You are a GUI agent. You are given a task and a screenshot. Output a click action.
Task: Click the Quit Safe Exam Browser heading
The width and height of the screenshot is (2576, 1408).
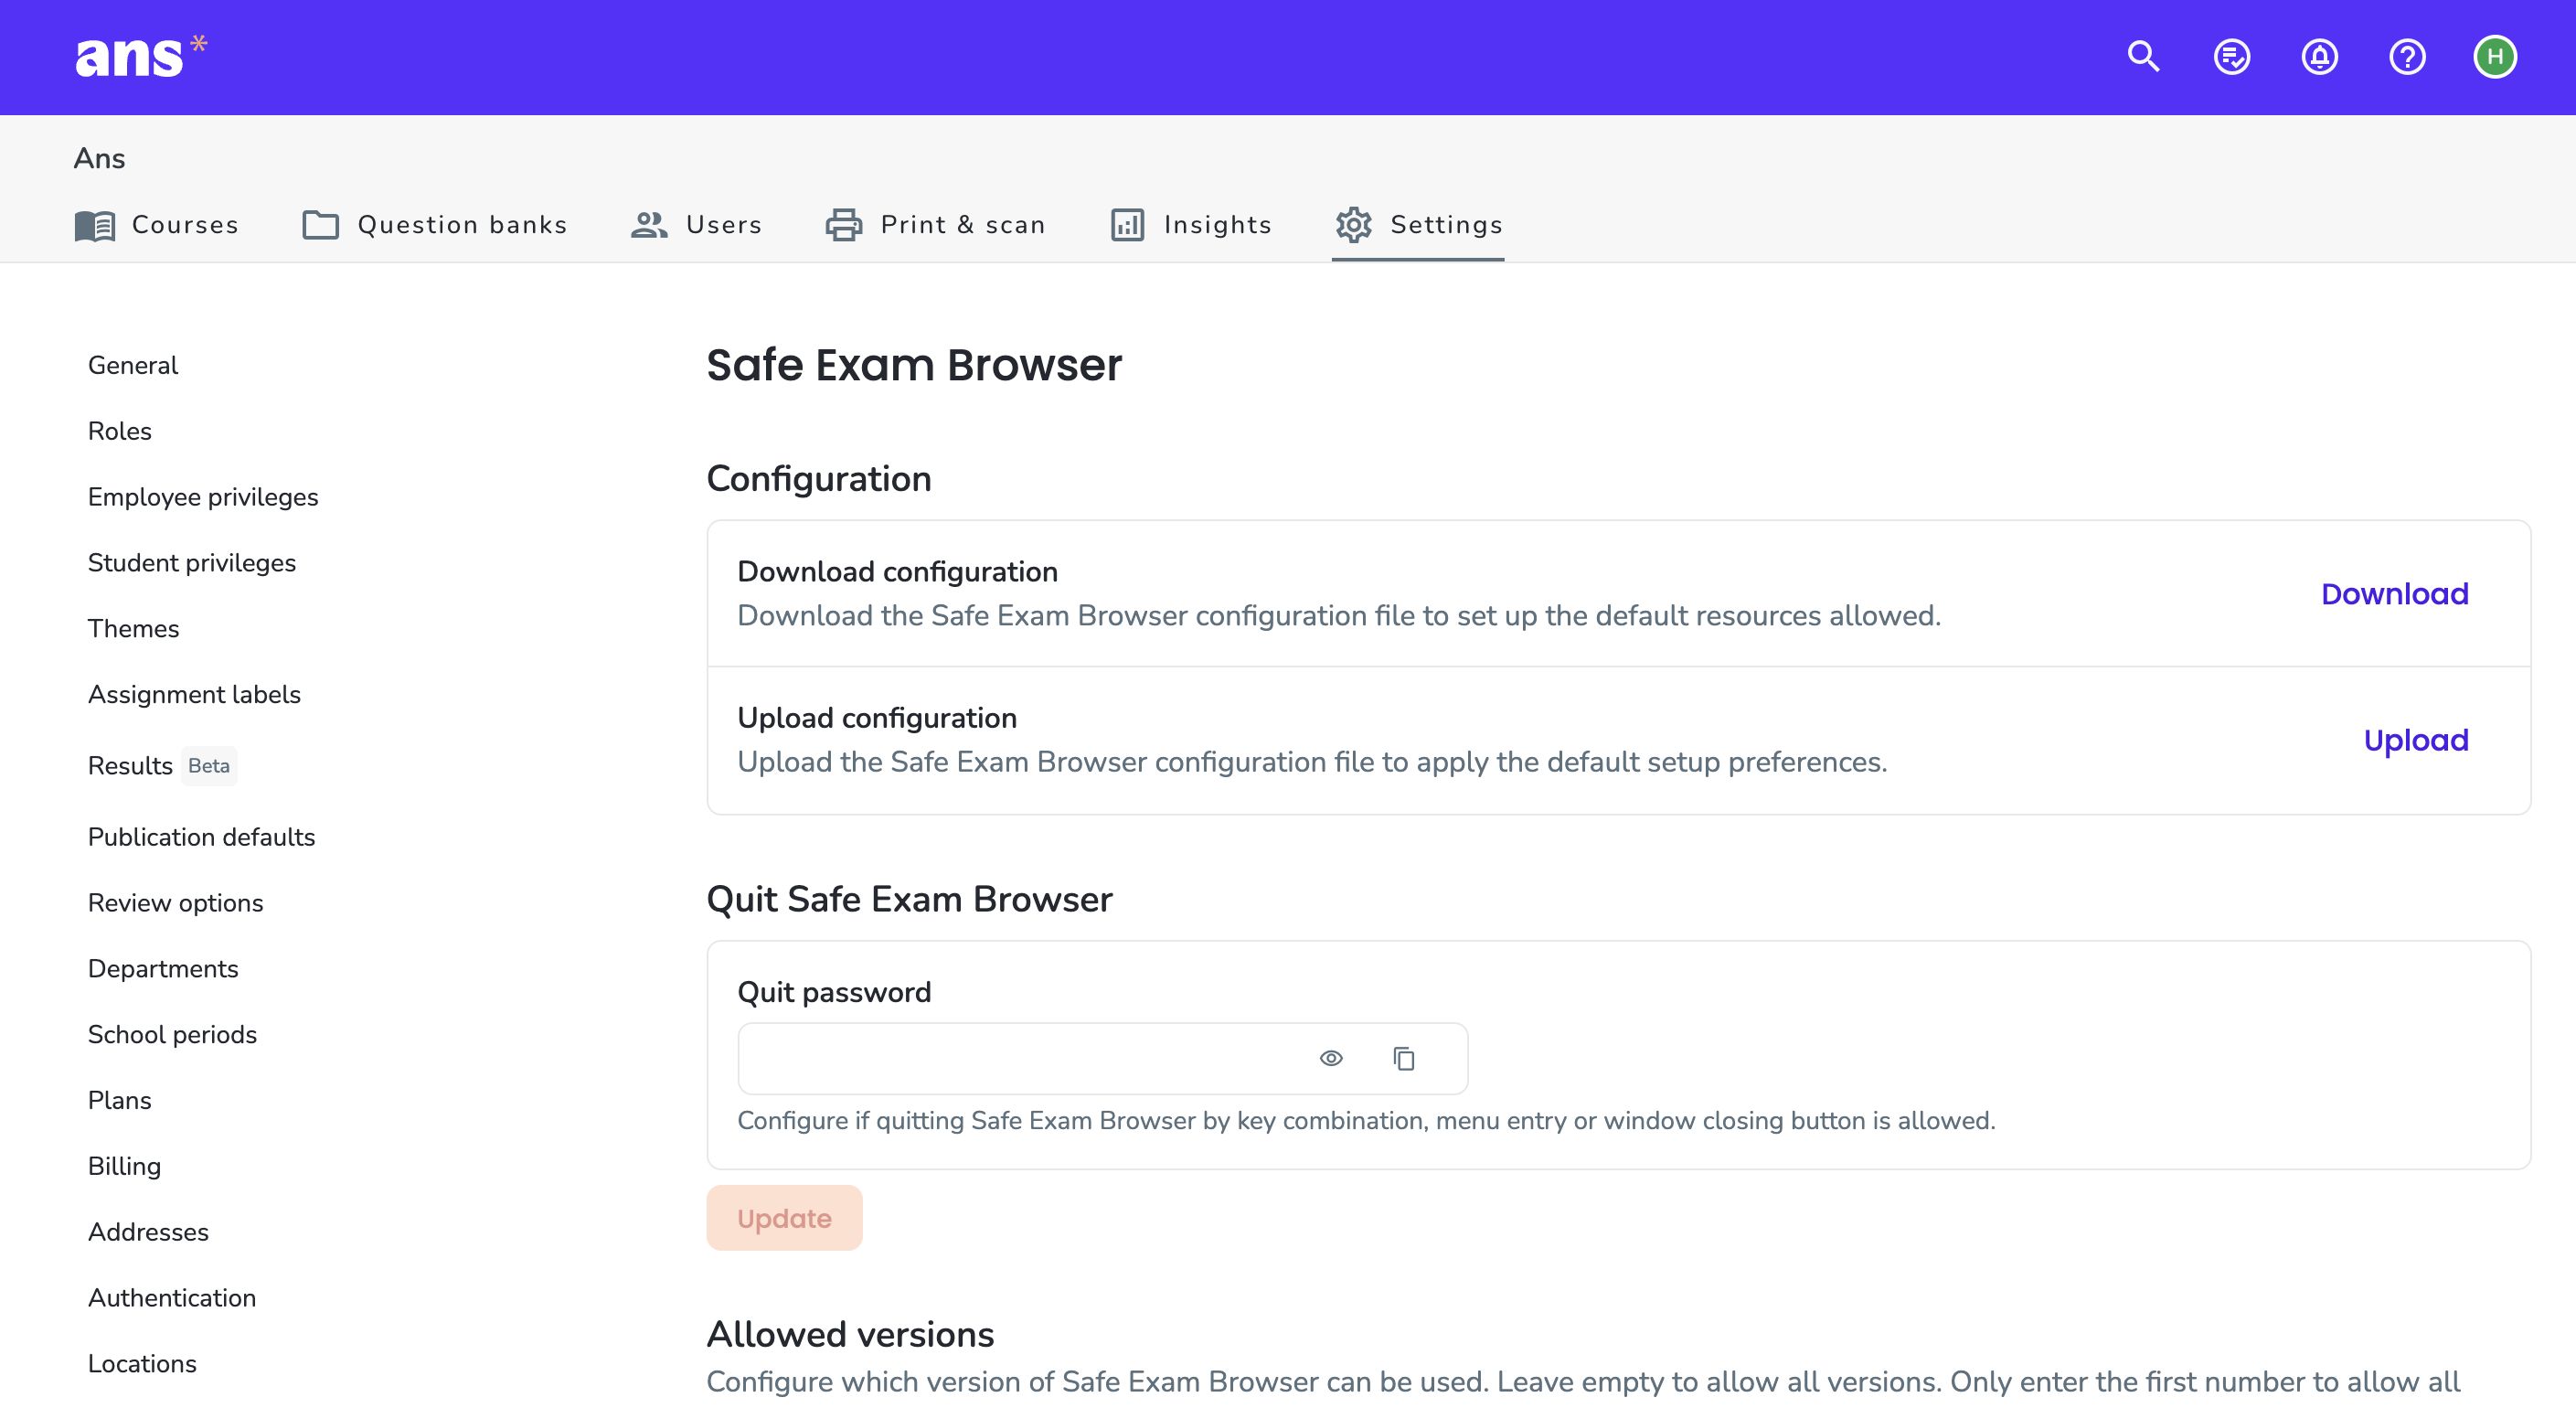909,899
